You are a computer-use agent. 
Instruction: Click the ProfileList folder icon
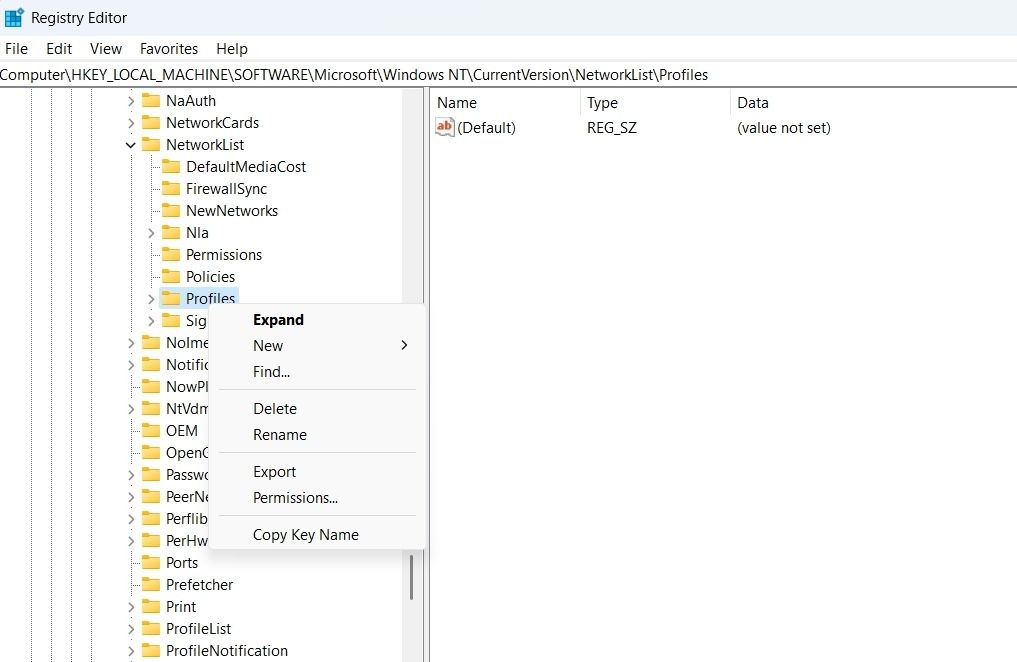[150, 629]
